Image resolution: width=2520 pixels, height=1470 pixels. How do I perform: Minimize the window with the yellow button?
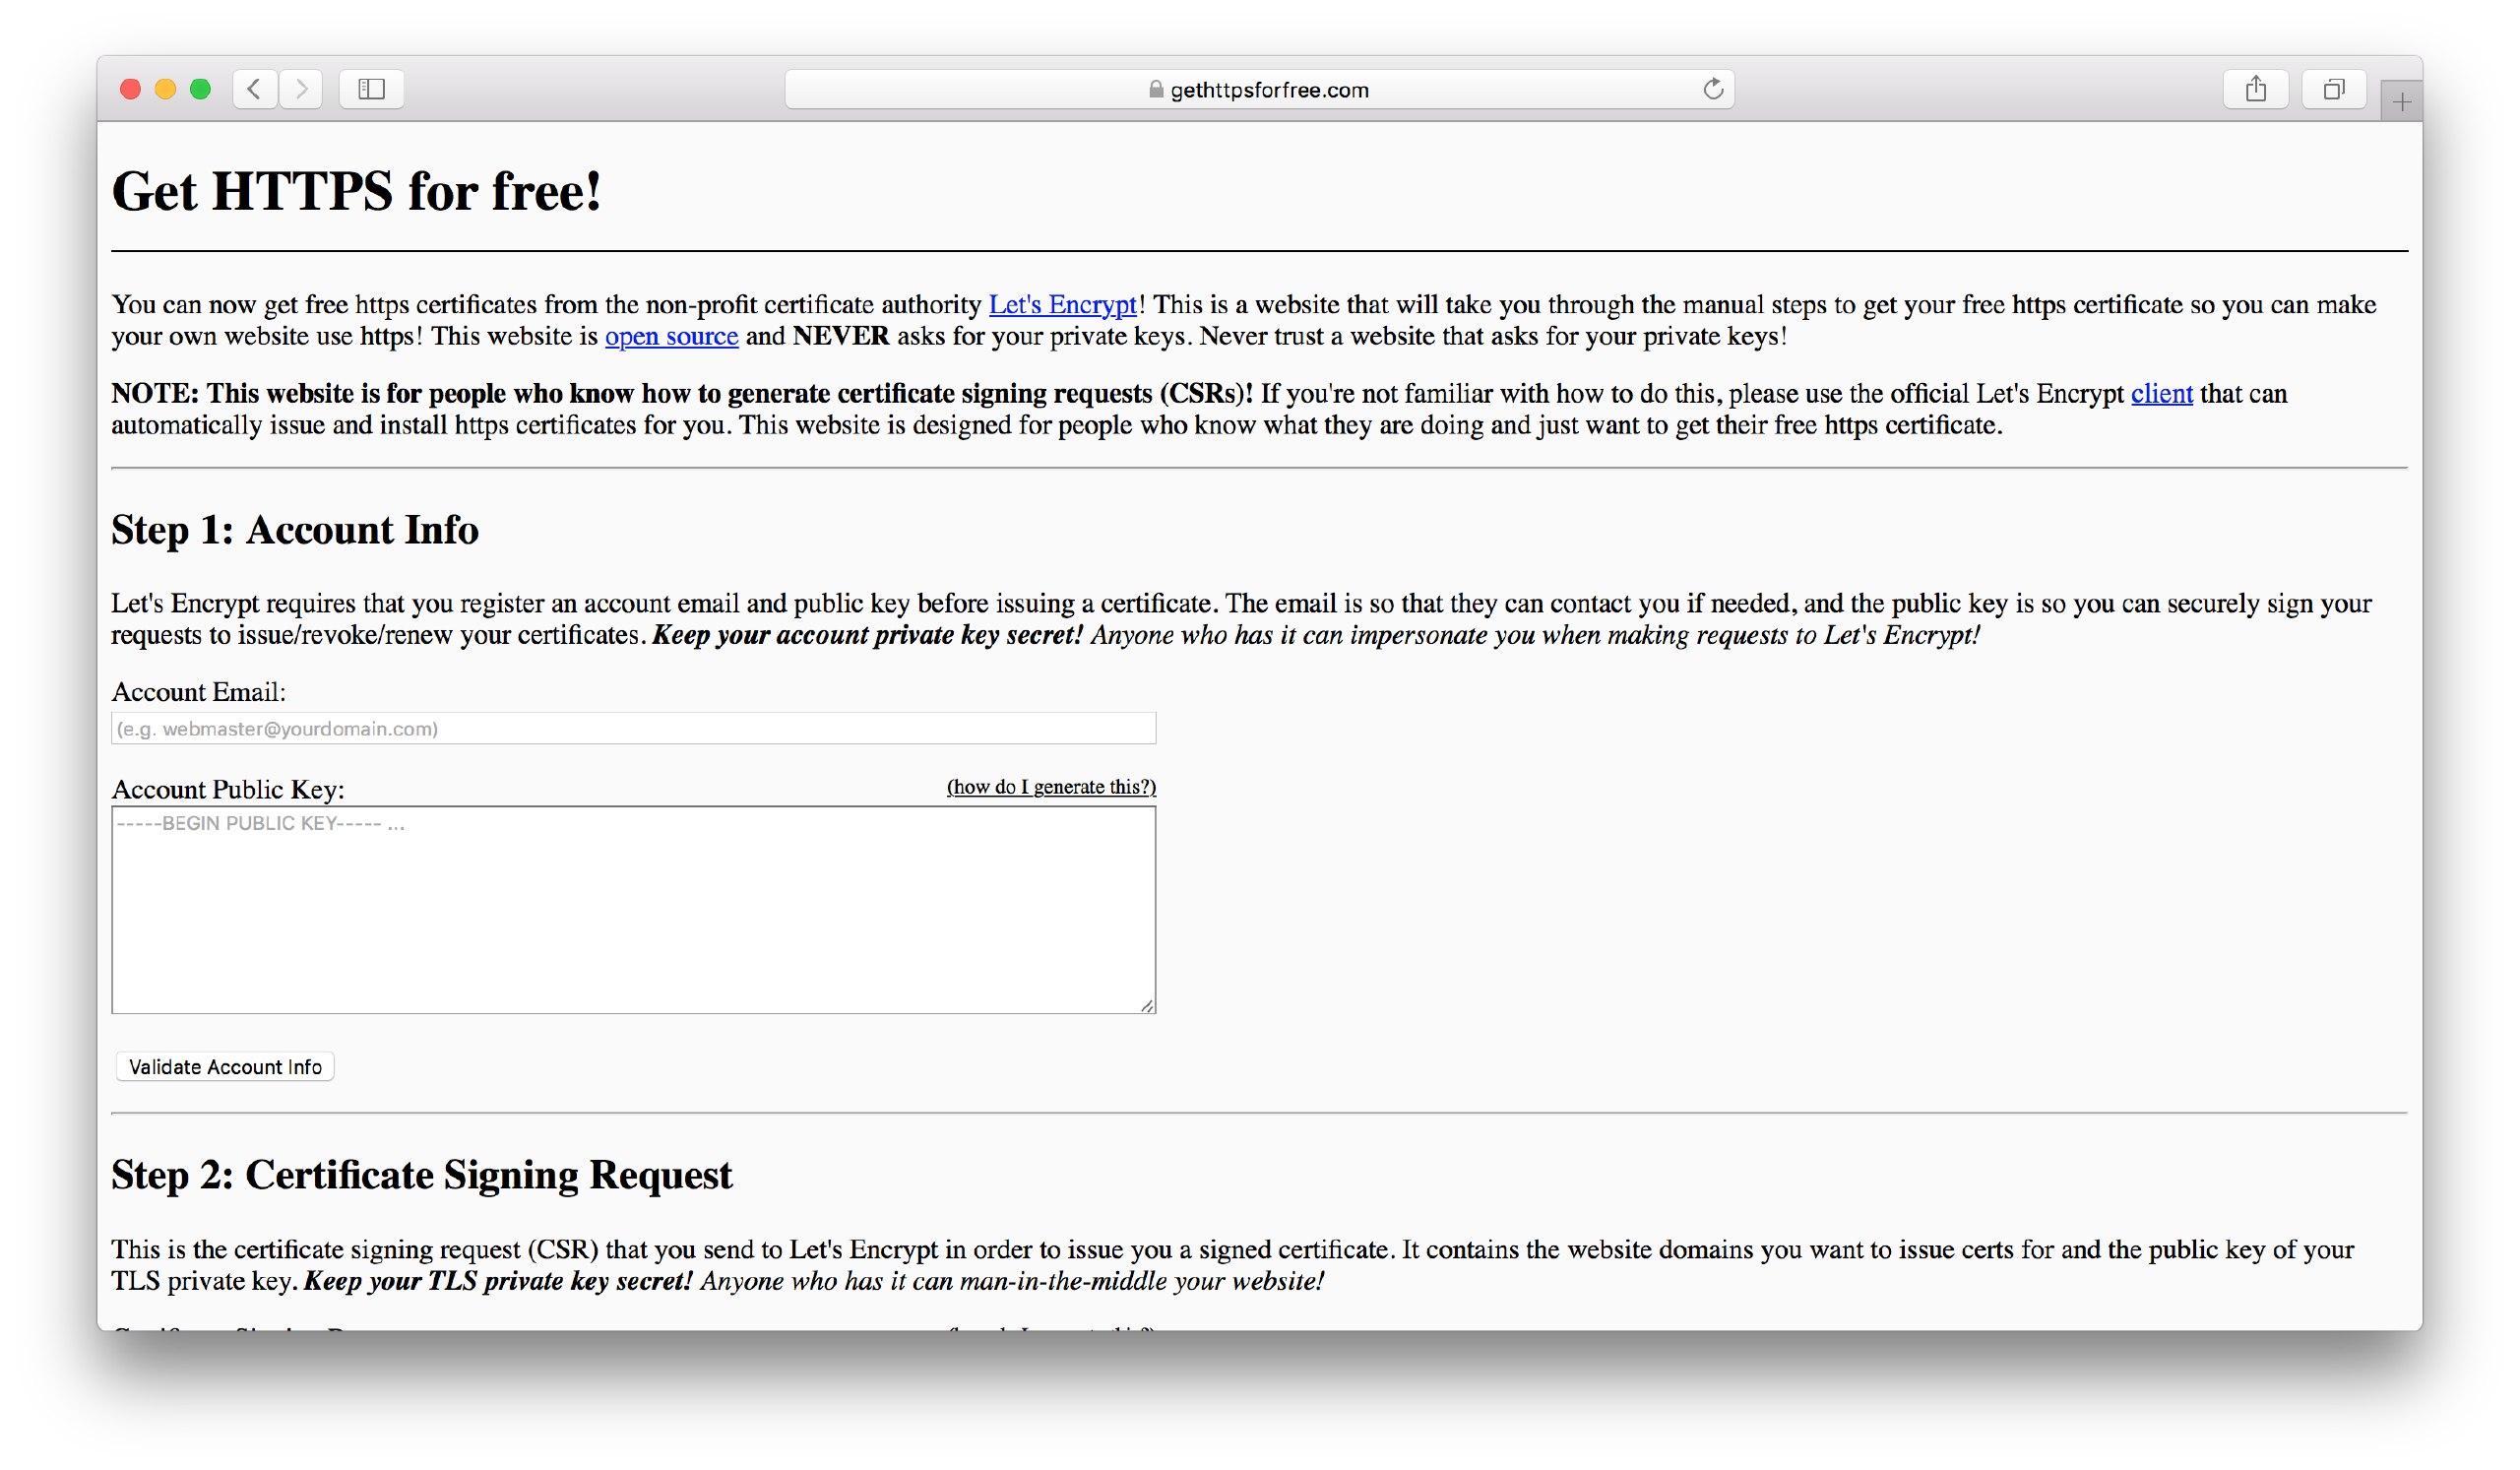[165, 89]
